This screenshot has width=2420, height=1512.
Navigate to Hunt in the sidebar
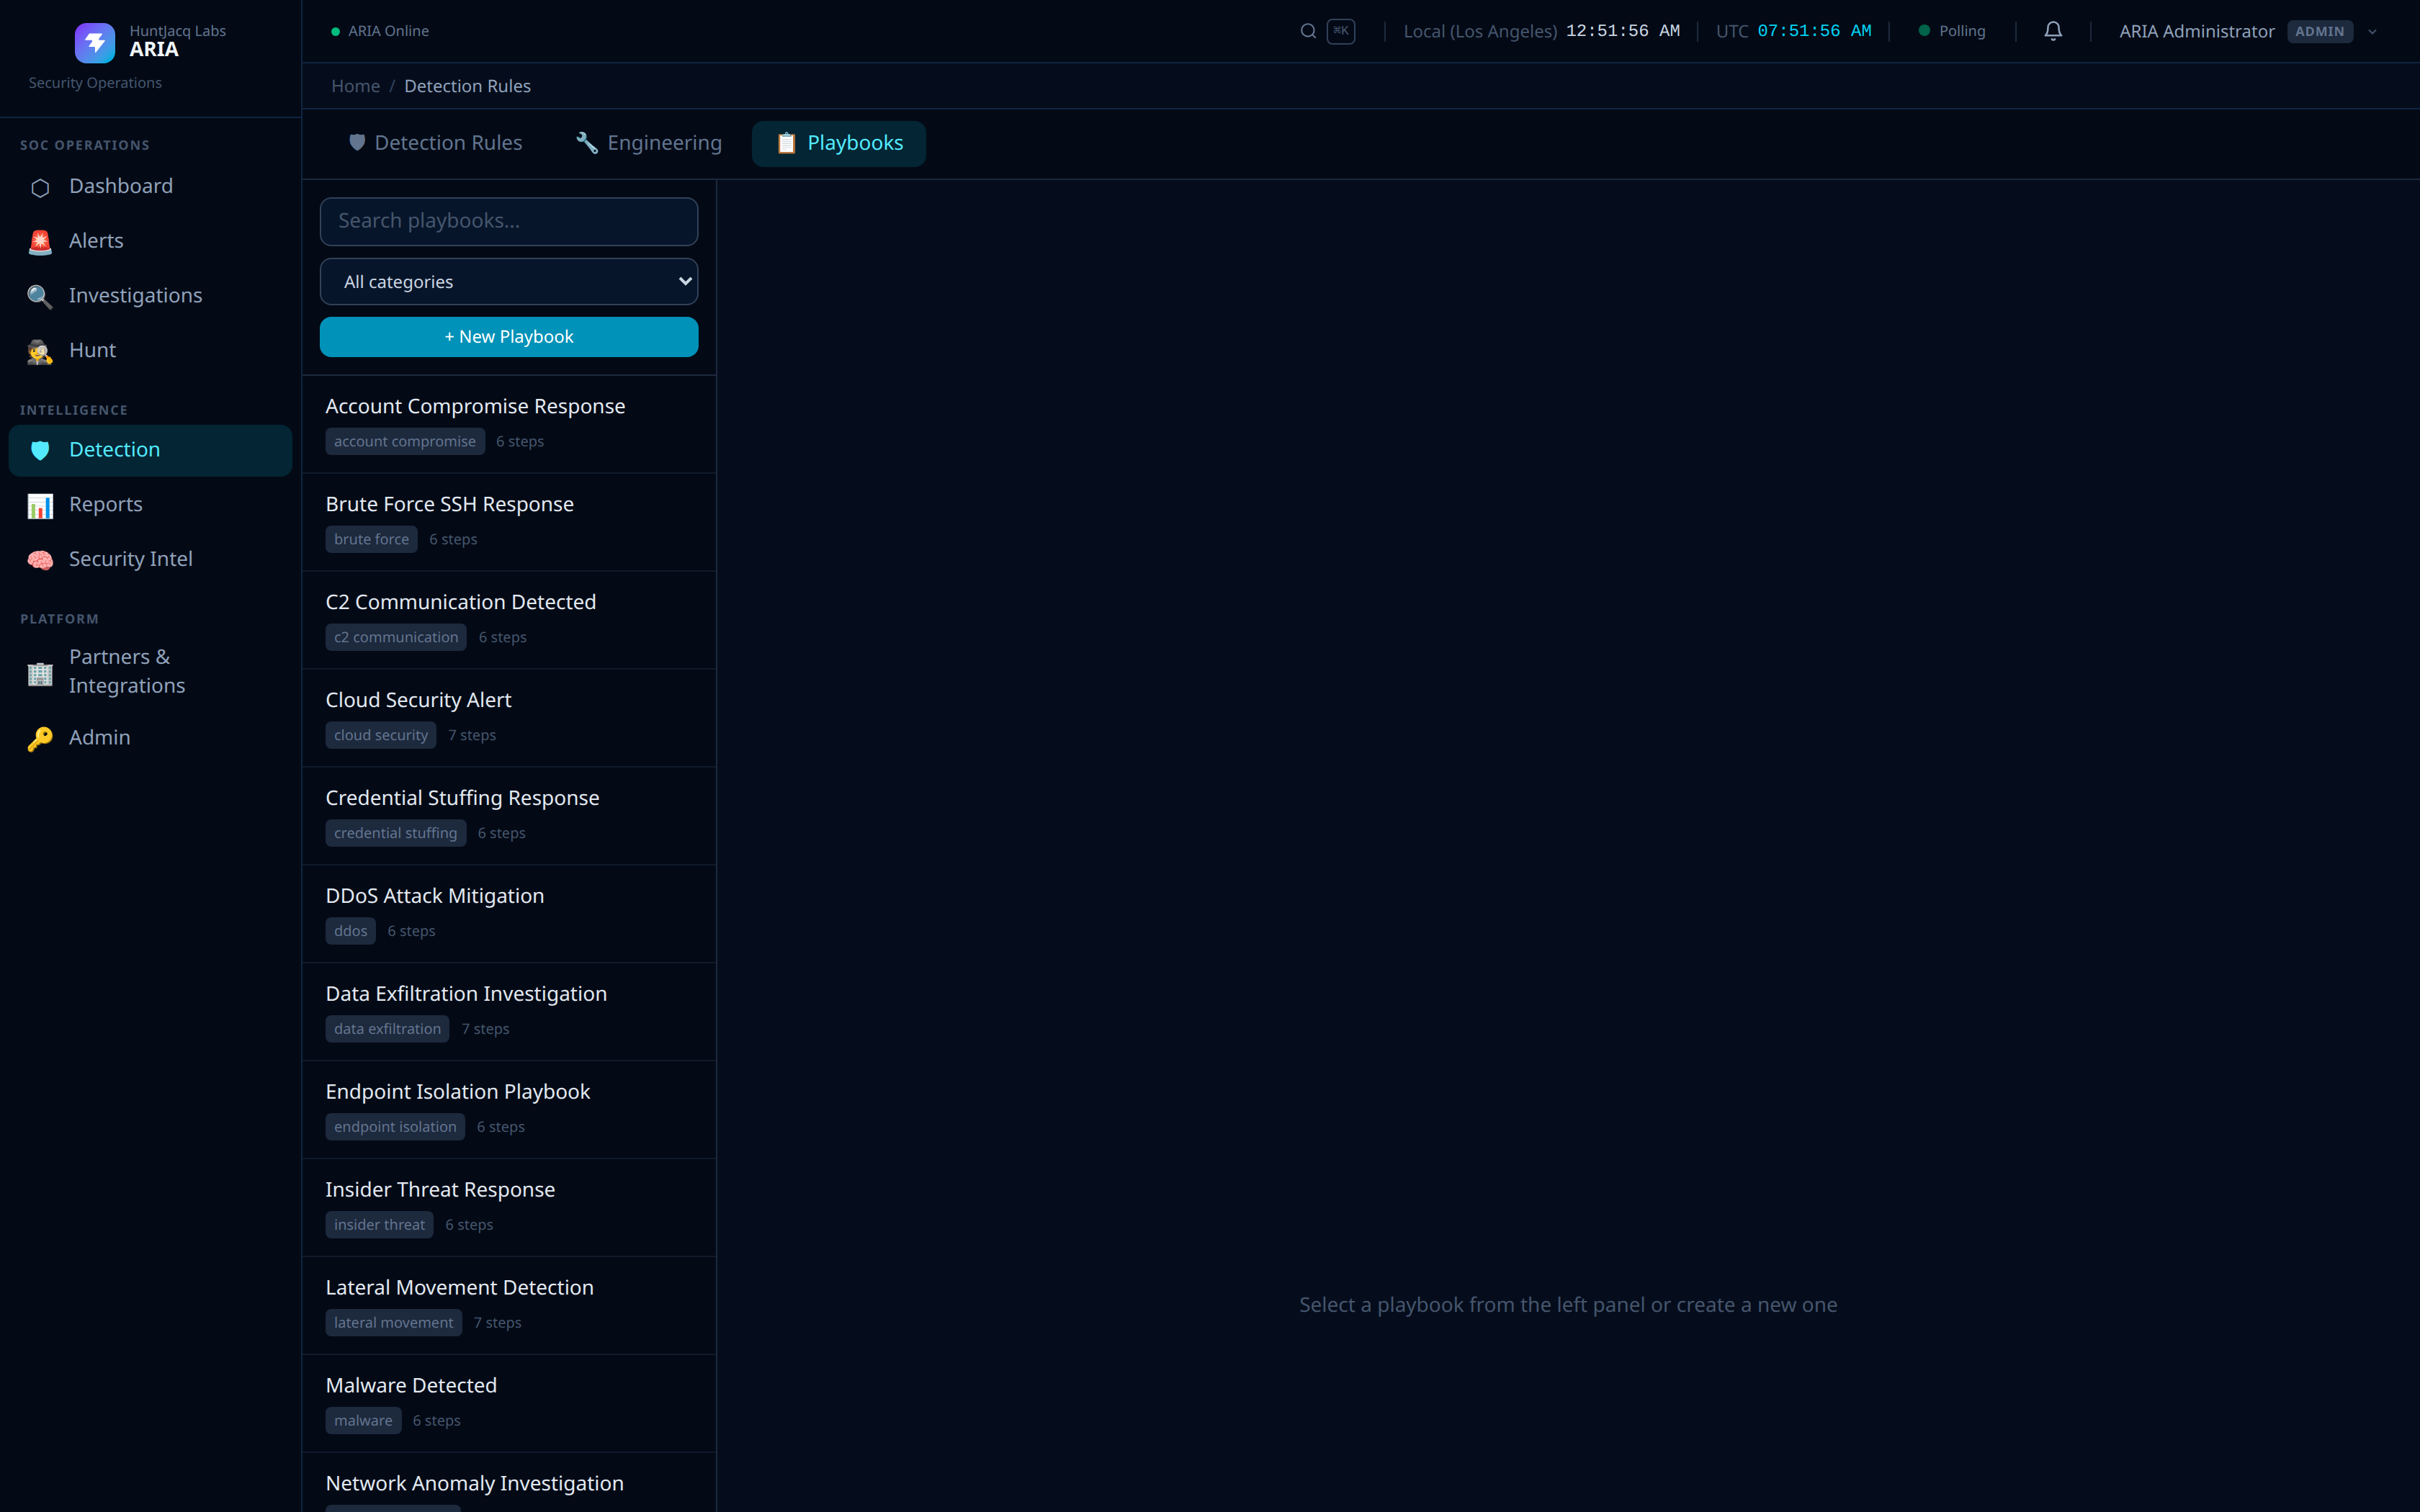pos(150,351)
